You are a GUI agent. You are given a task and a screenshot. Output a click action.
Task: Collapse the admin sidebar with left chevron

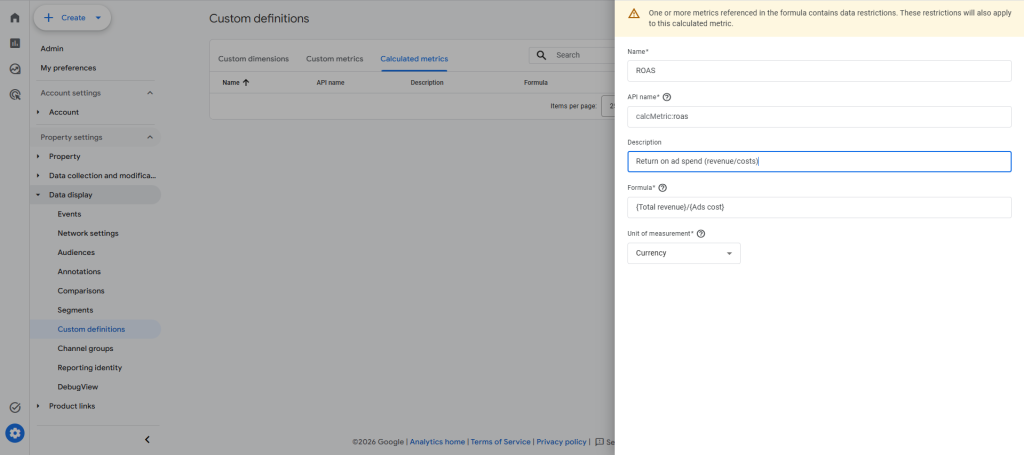click(147, 439)
